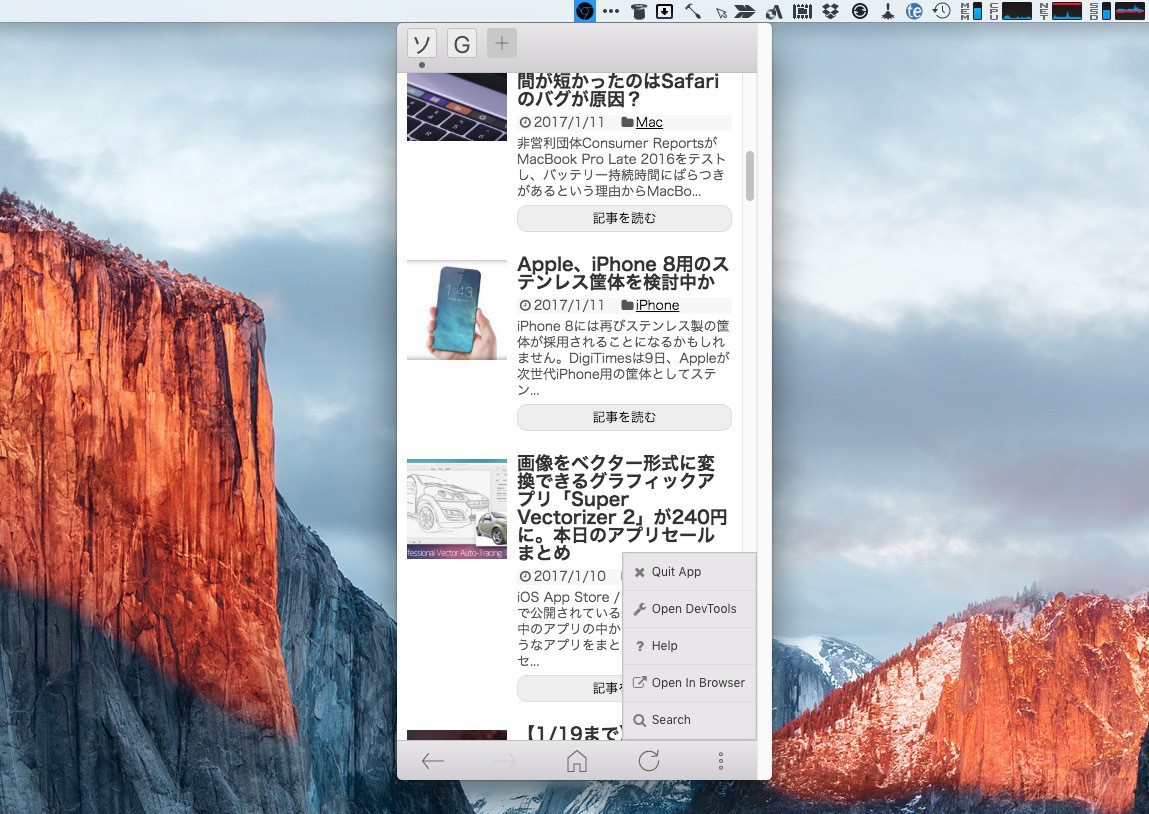
Task: Switch to the ソ tab
Action: point(422,44)
